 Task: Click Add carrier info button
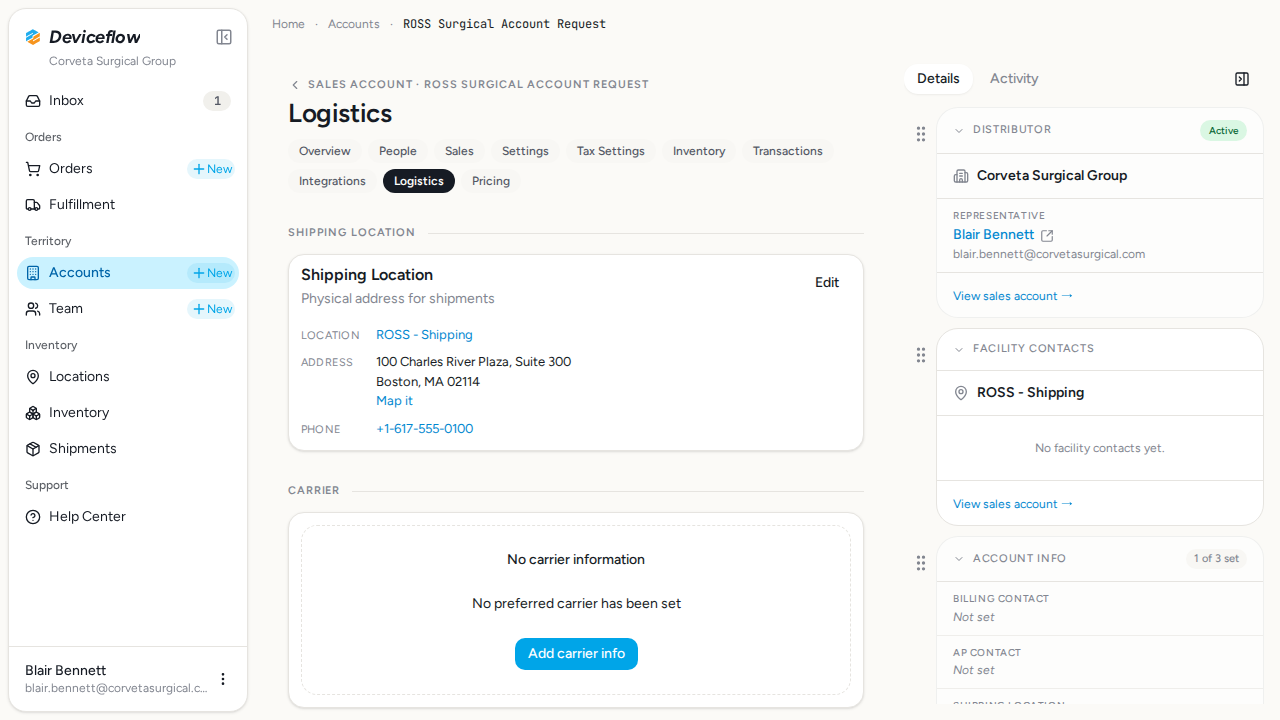point(576,654)
